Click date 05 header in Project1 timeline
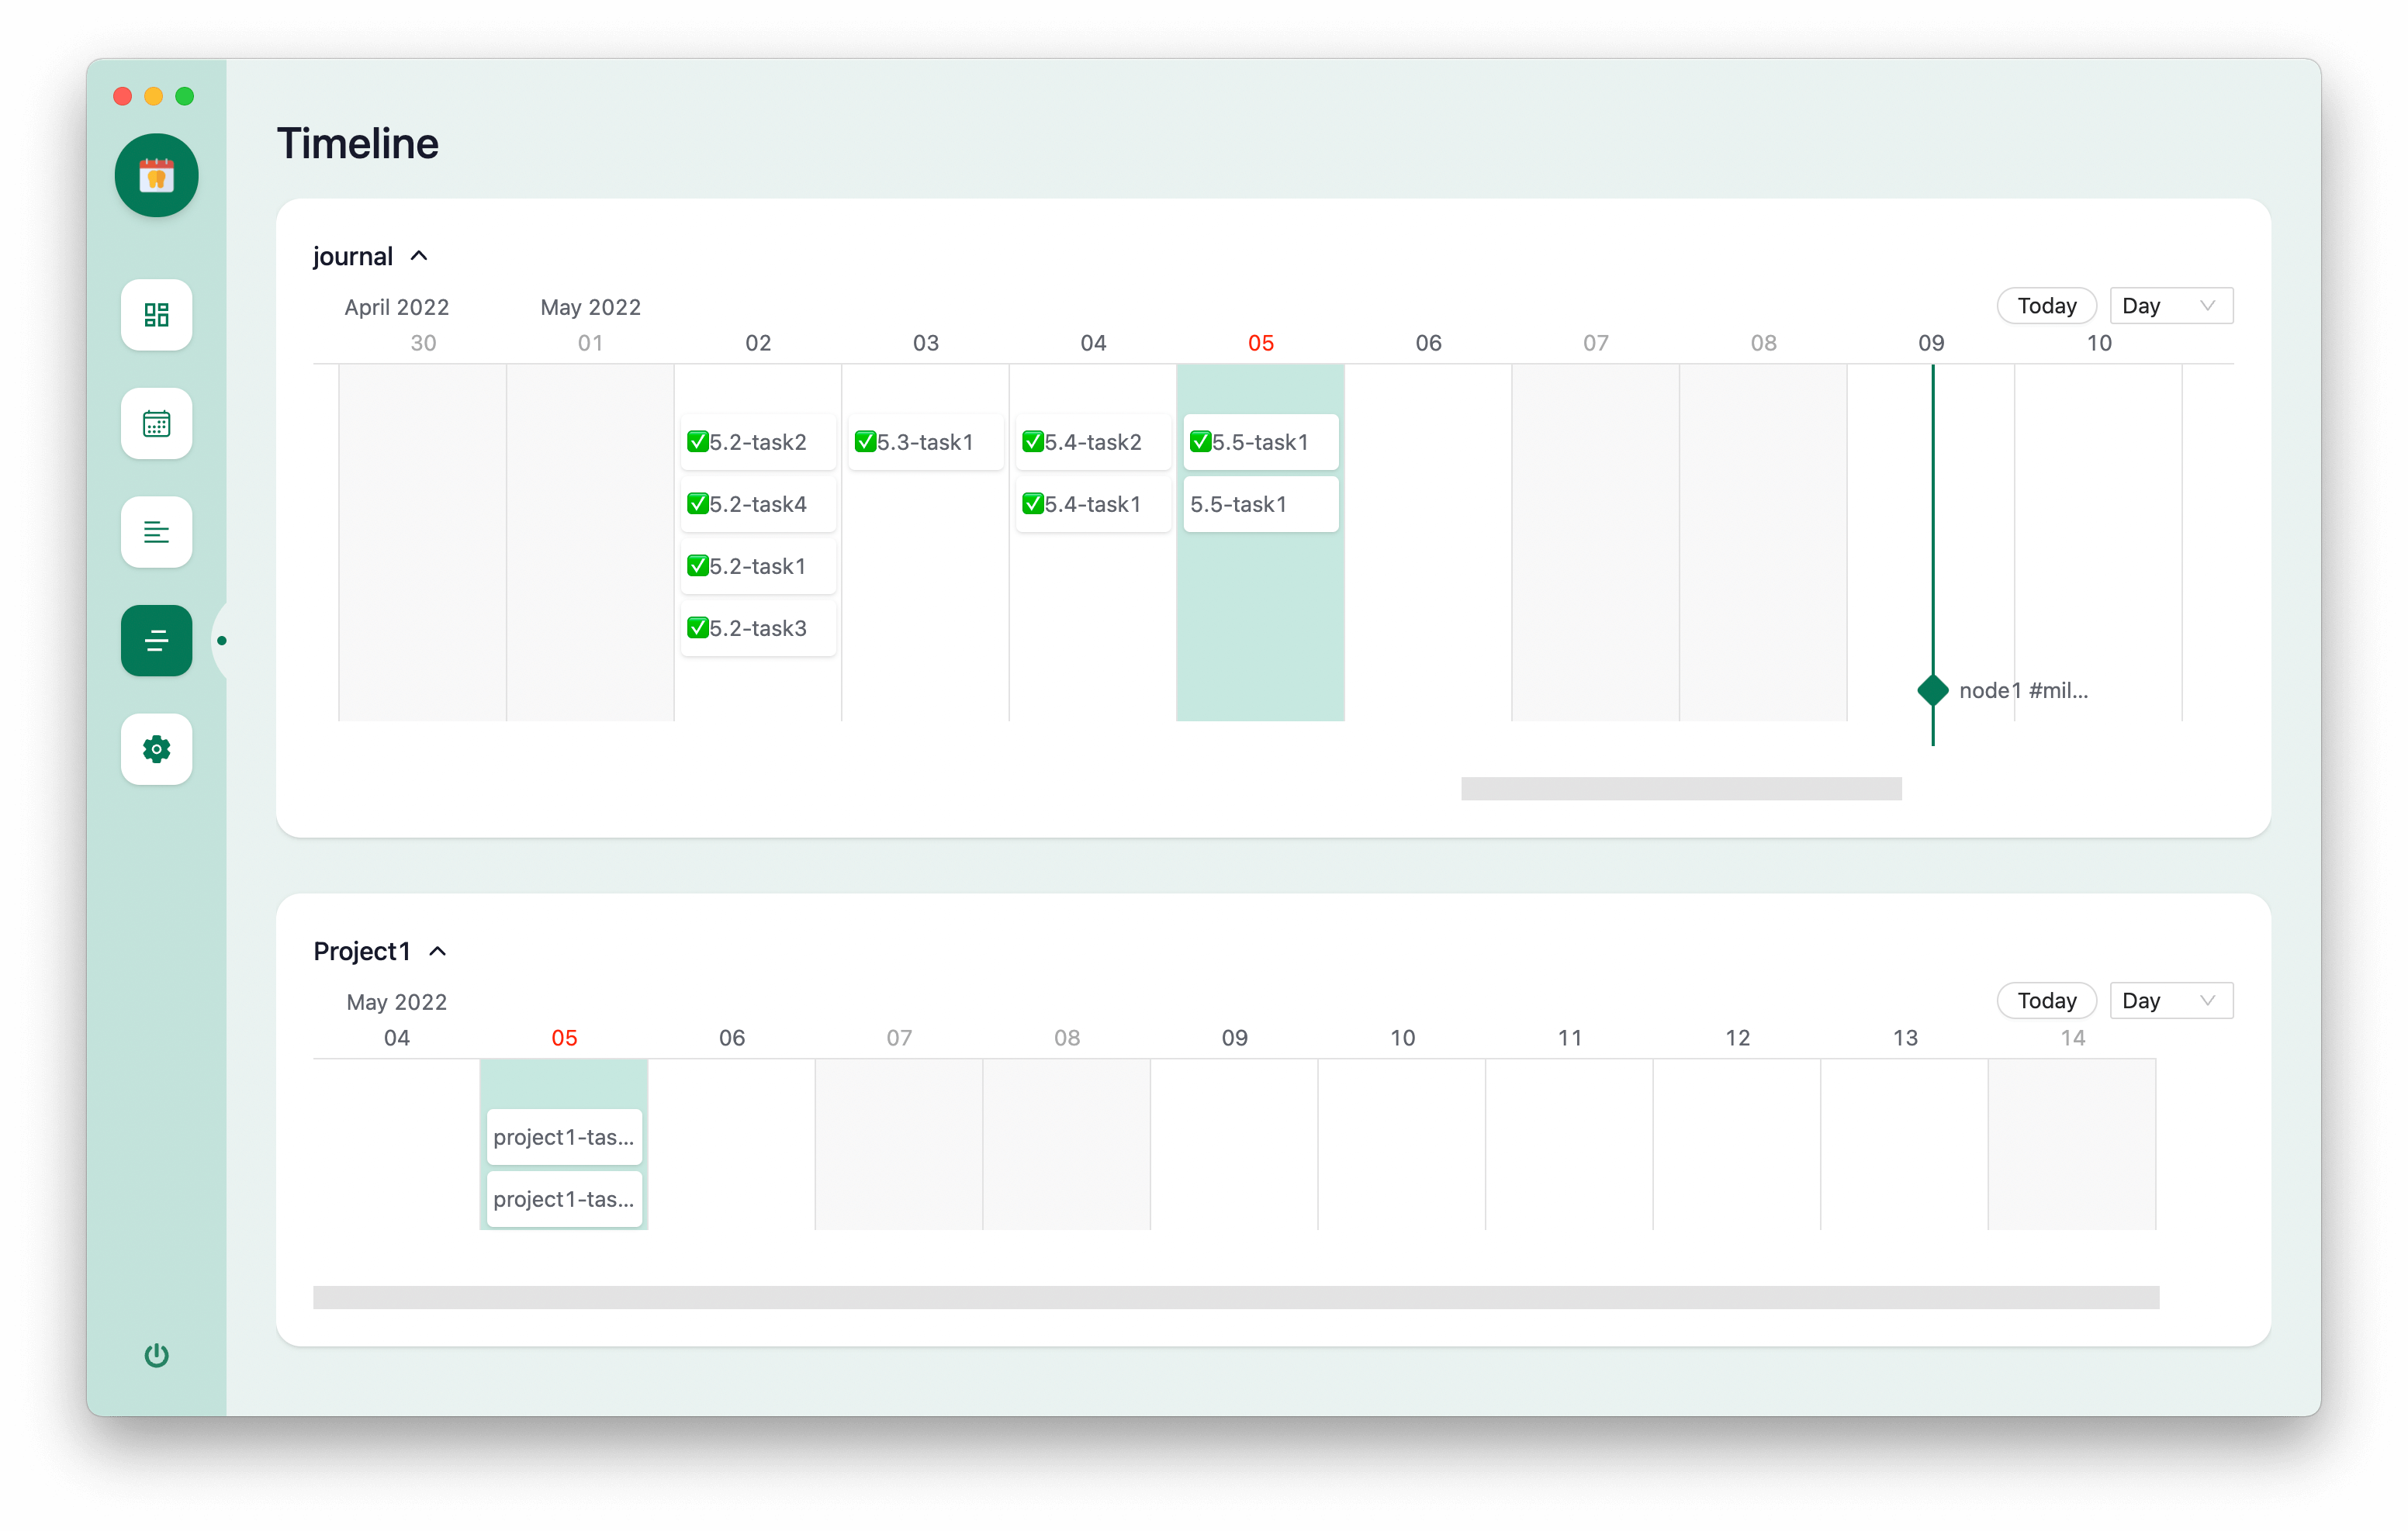This screenshot has height=1531, width=2408. [x=564, y=1038]
